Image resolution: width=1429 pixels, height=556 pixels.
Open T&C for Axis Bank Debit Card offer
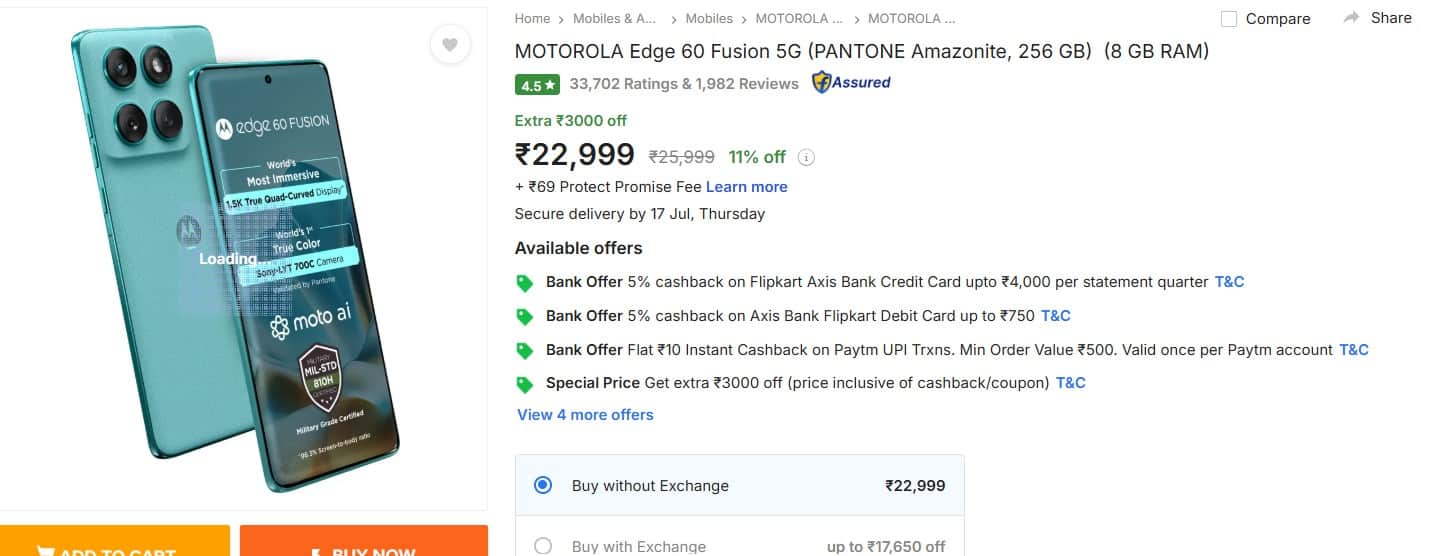click(1056, 316)
